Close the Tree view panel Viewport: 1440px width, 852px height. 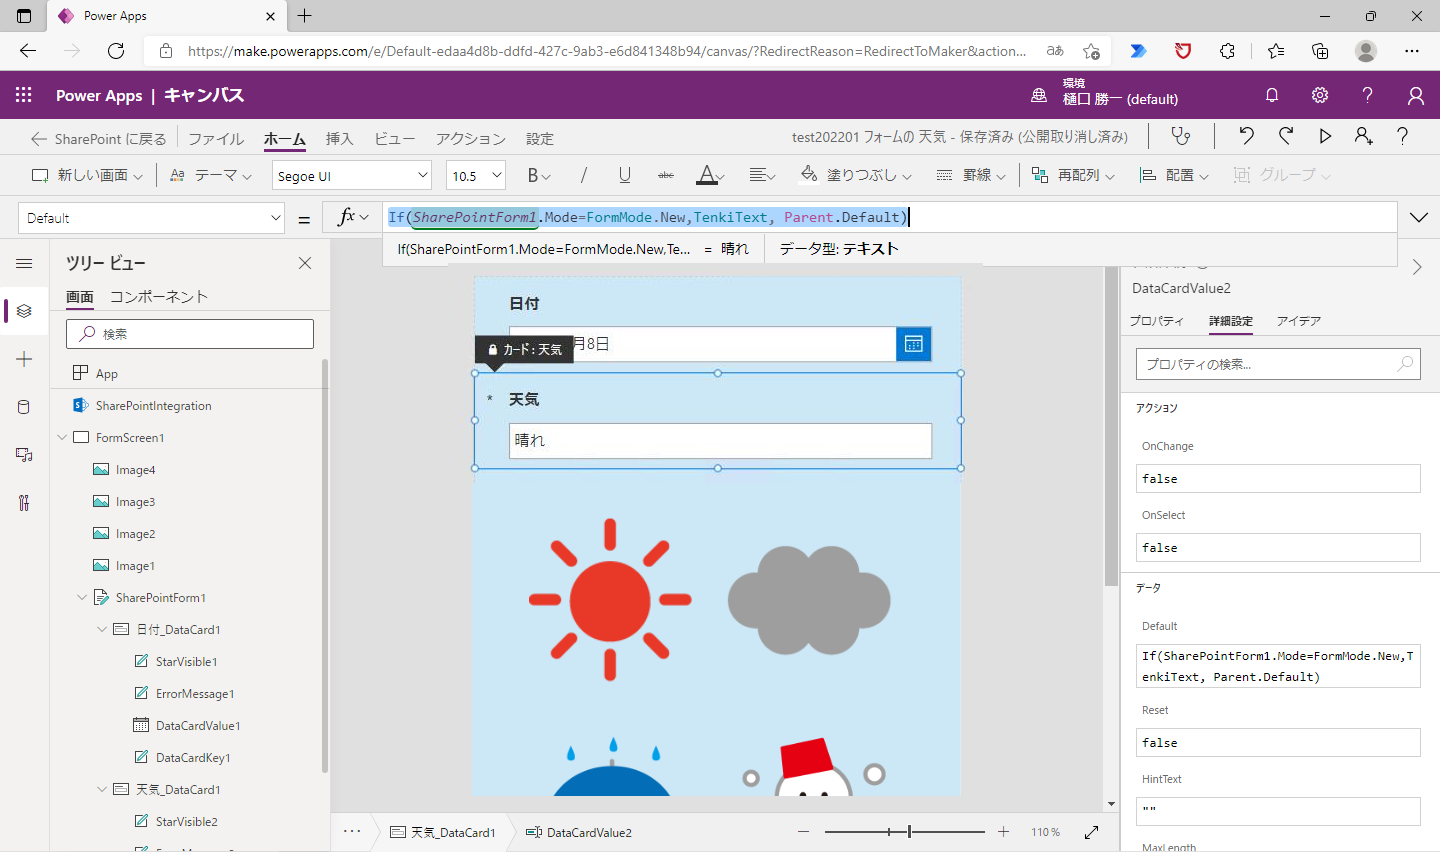pyautogui.click(x=305, y=263)
